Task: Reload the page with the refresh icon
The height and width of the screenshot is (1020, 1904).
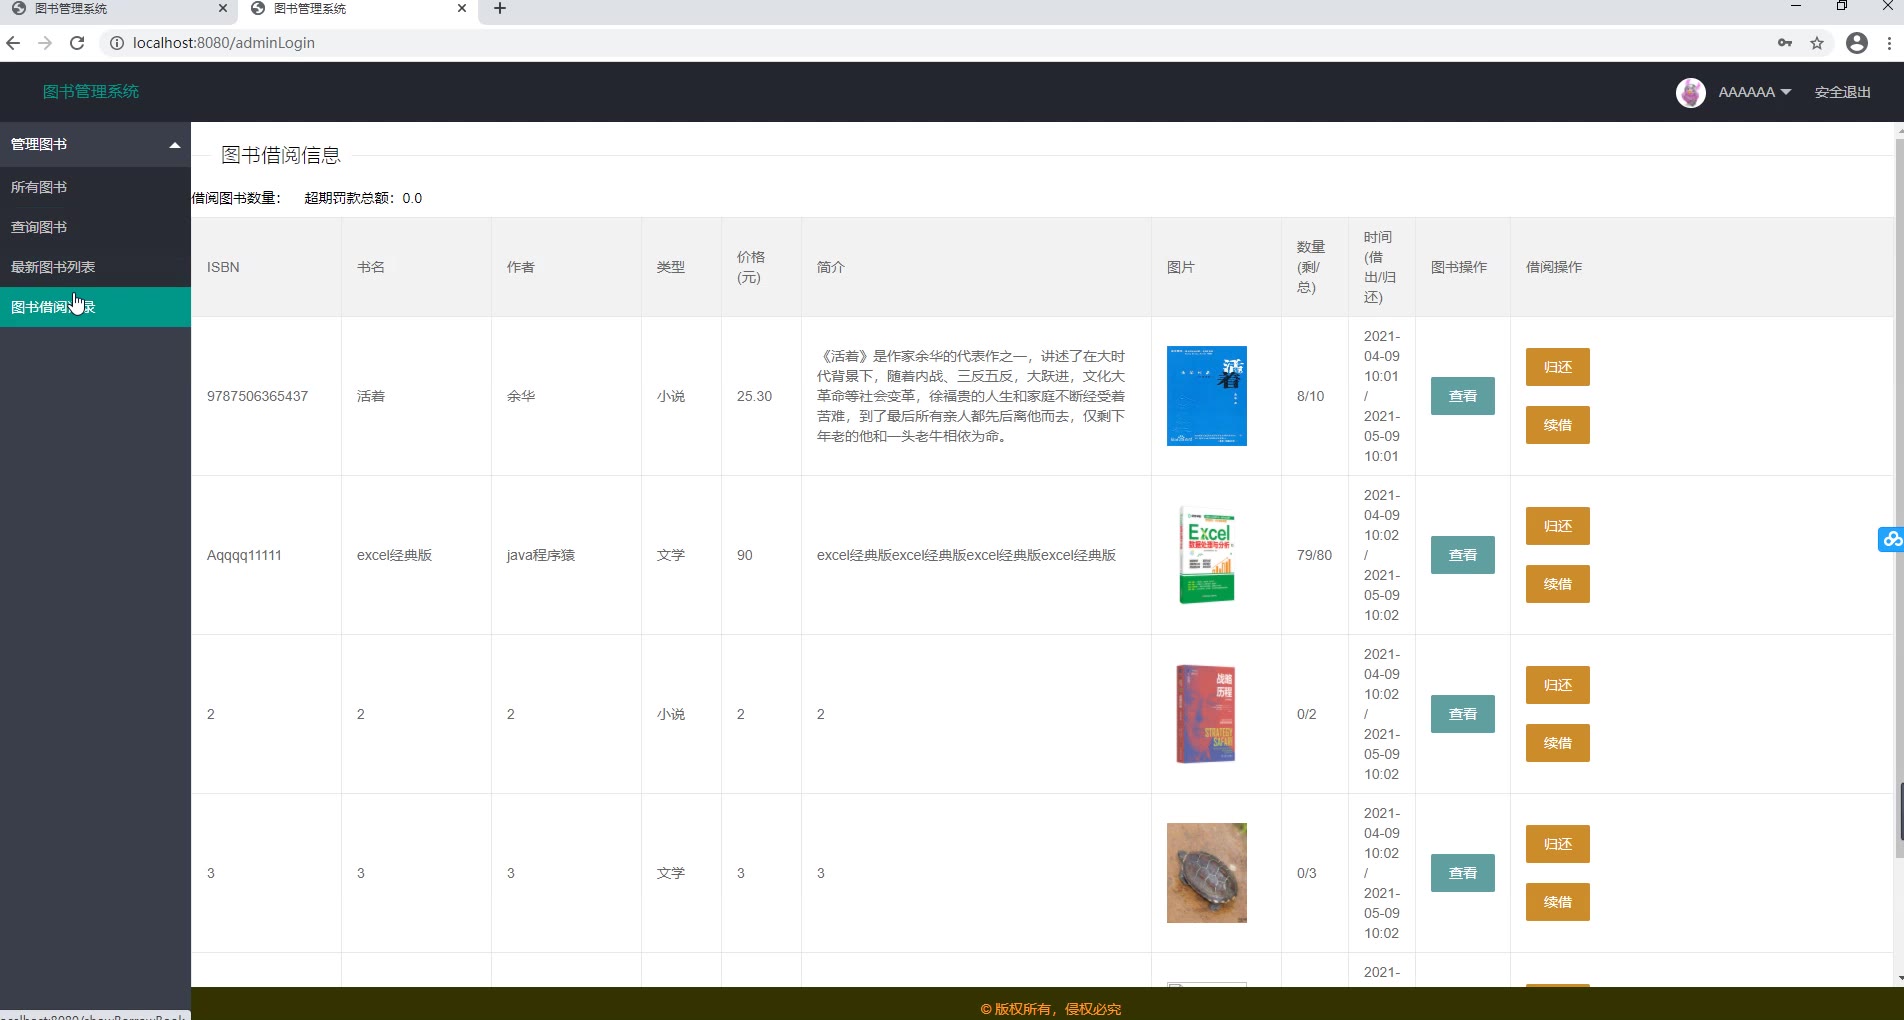Action: (77, 43)
